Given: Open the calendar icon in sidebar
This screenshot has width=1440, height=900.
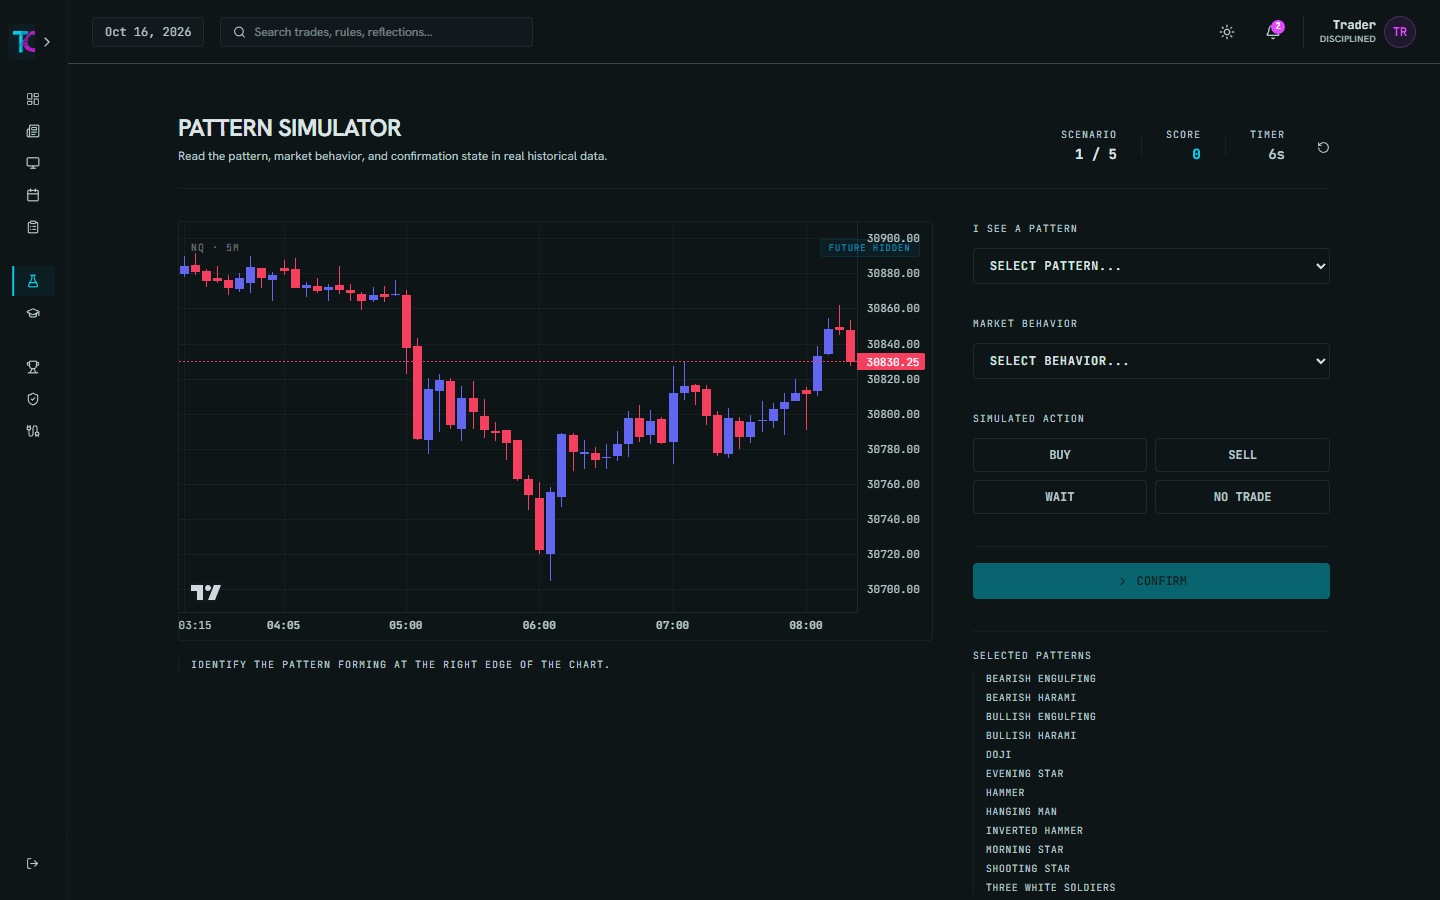Looking at the screenshot, I should coord(33,195).
